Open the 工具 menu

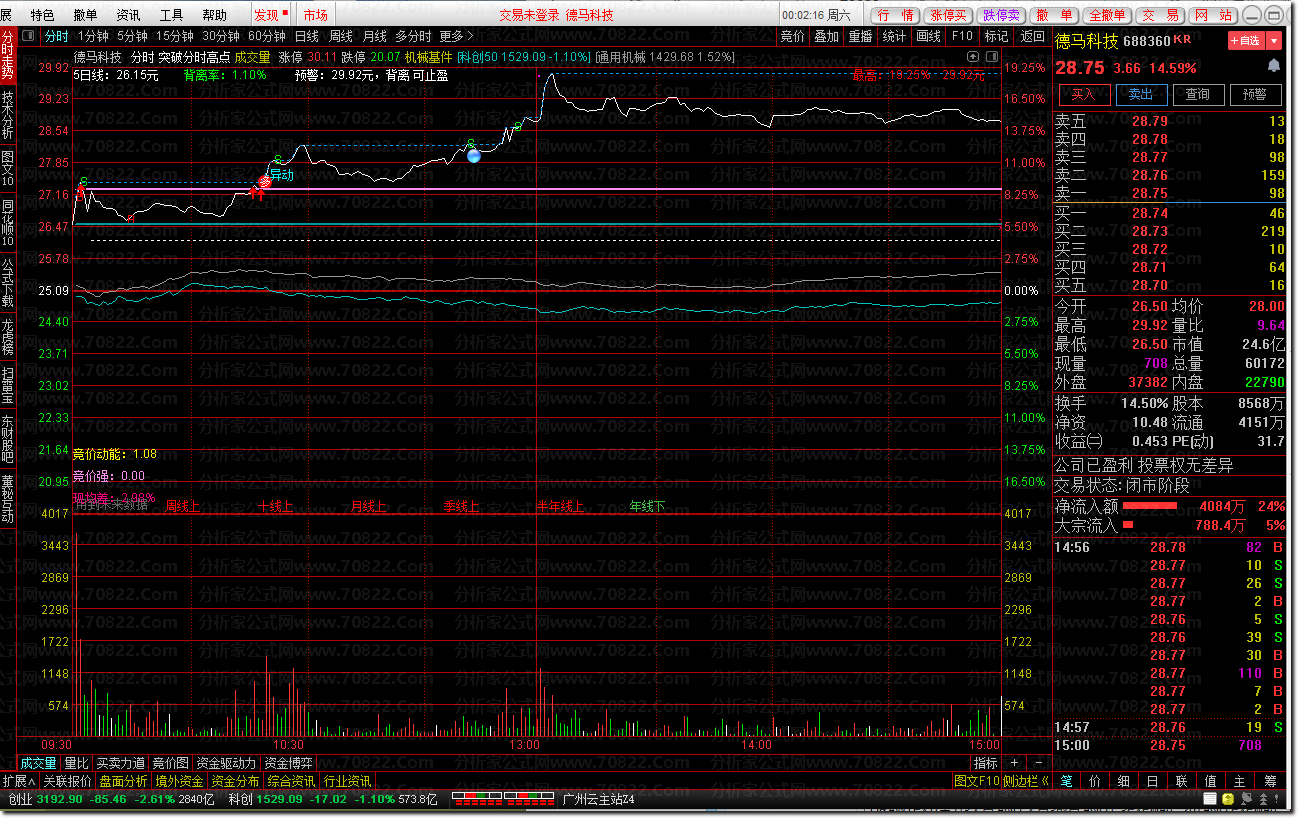coord(172,15)
